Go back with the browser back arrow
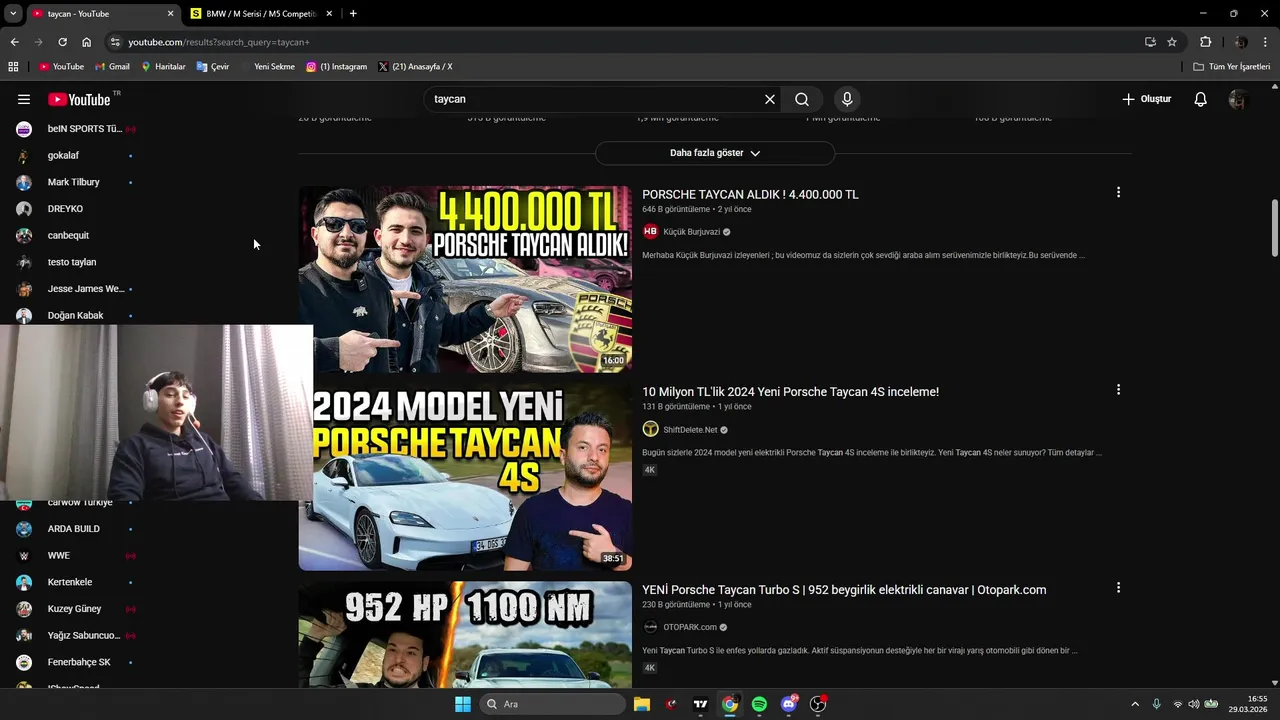The image size is (1280, 720). 14,42
